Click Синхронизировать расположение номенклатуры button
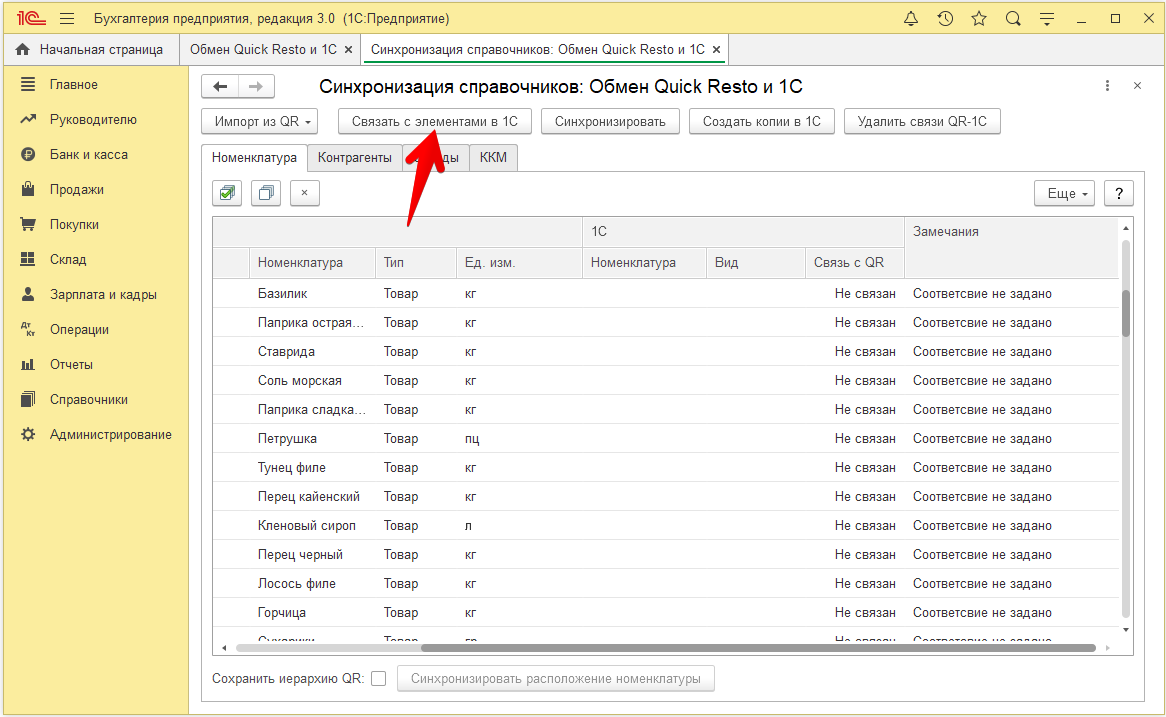Viewport: 1166px width, 717px height. pyautogui.click(x=555, y=678)
